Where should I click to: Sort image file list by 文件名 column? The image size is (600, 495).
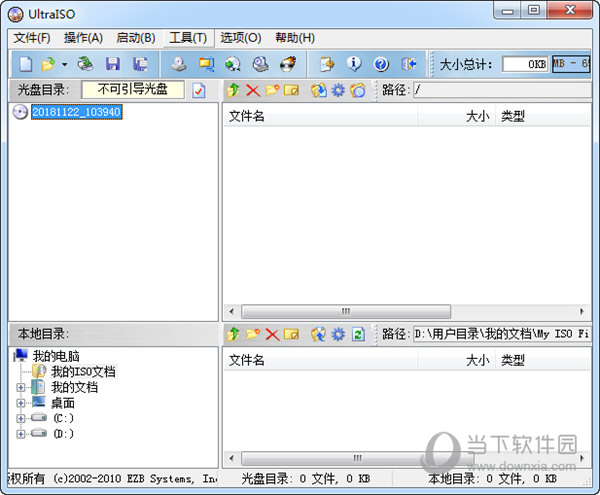click(320, 116)
